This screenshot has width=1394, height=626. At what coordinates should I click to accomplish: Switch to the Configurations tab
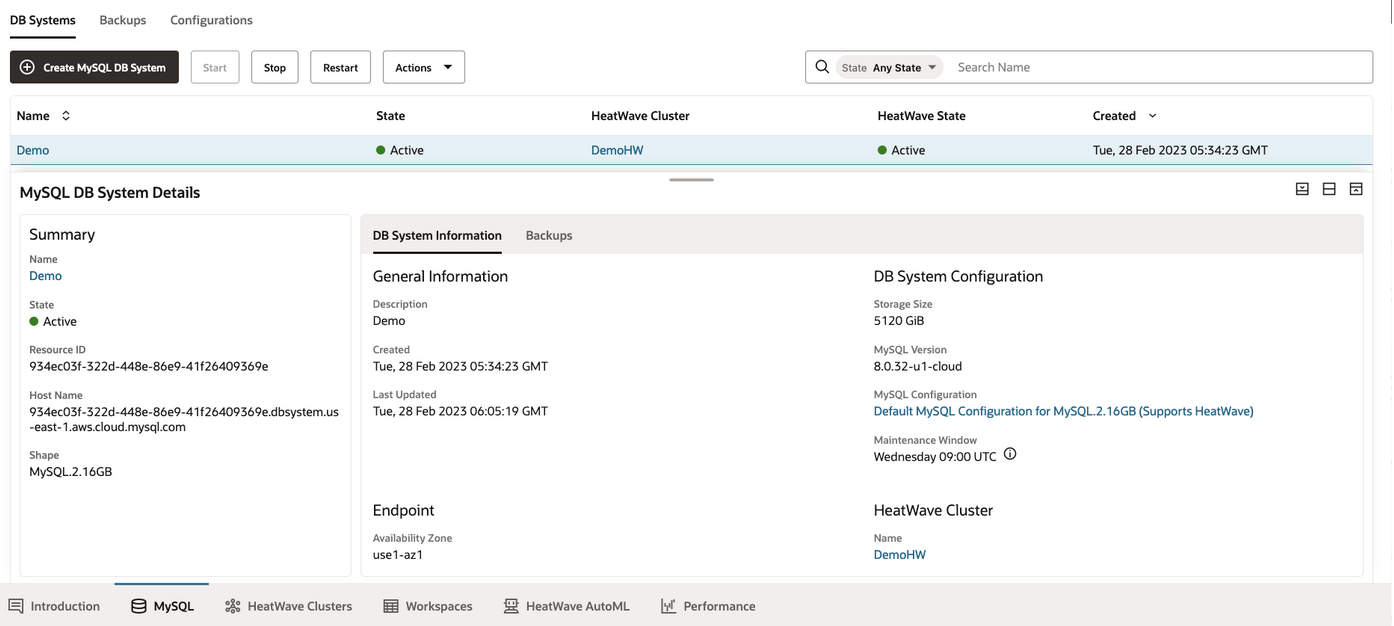tap(211, 20)
